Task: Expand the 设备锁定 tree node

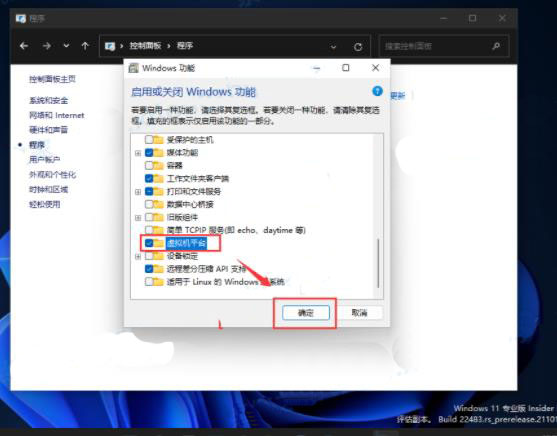Action: [138, 256]
